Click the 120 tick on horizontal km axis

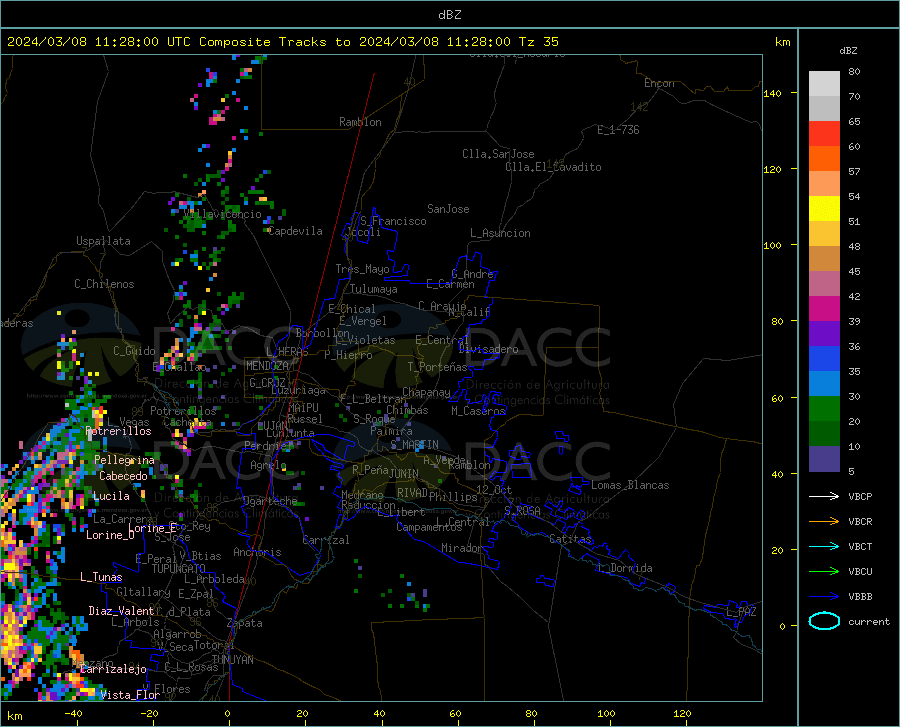[682, 714]
